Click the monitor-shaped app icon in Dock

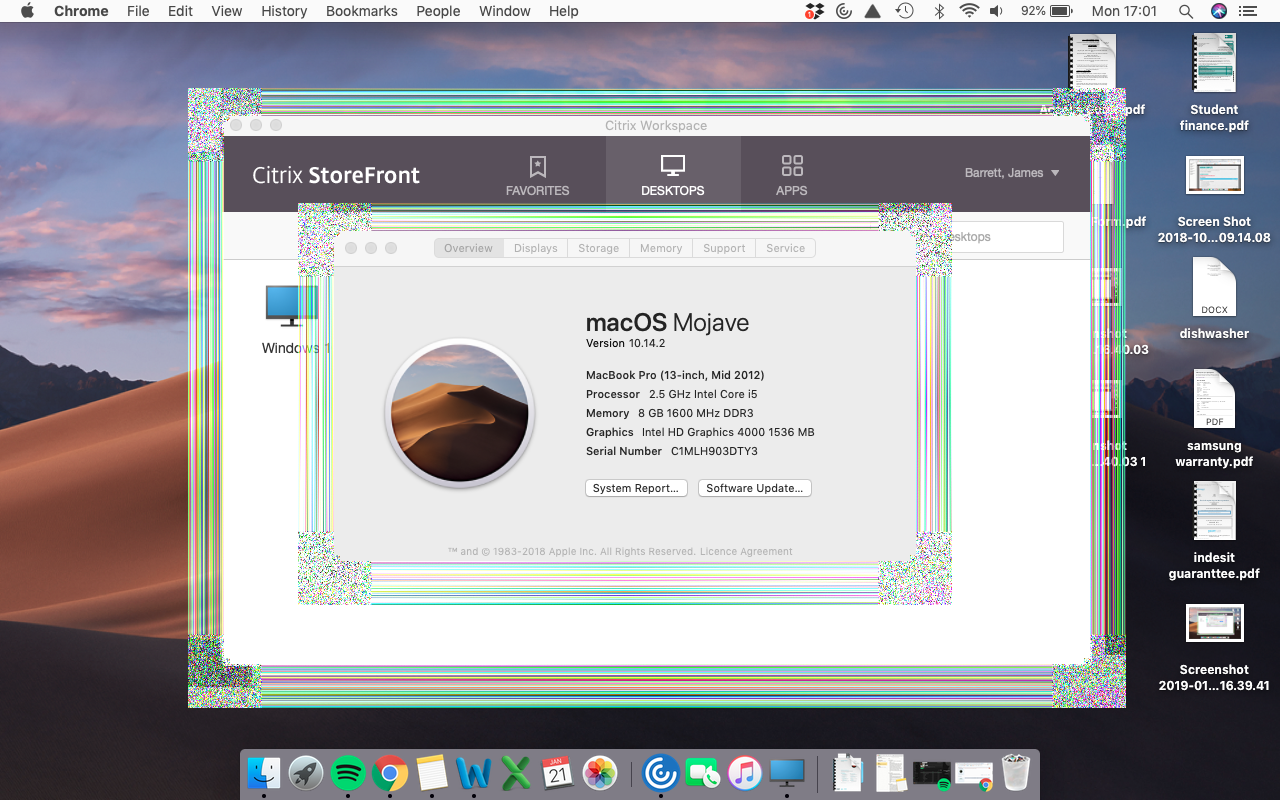tap(787, 772)
